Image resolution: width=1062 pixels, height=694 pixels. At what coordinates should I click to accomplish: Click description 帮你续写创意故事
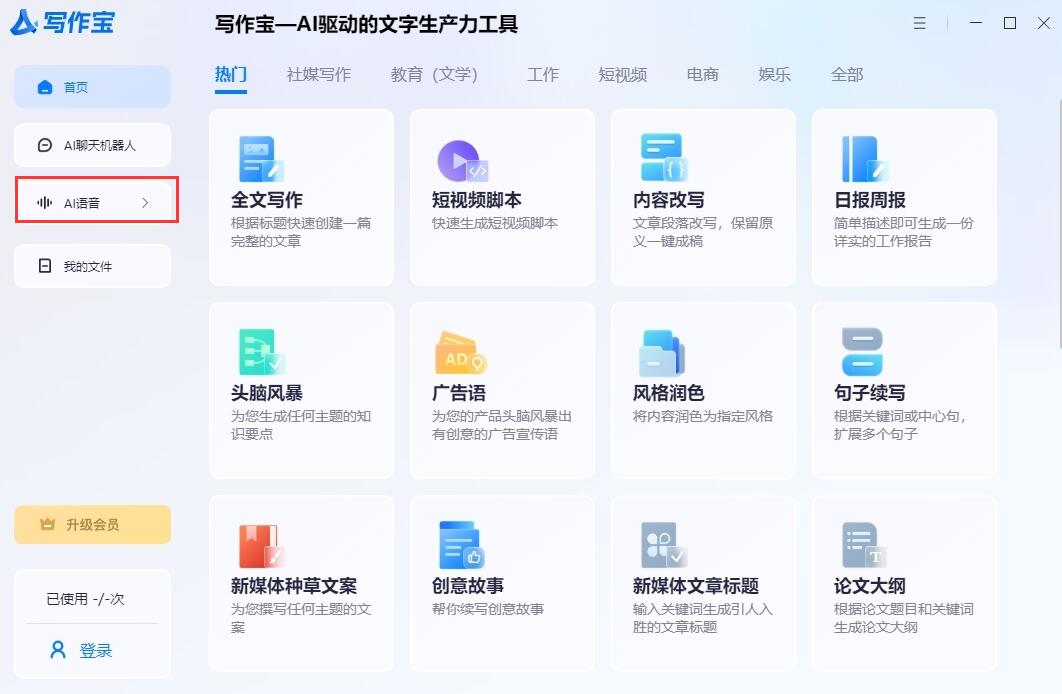tap(488, 609)
